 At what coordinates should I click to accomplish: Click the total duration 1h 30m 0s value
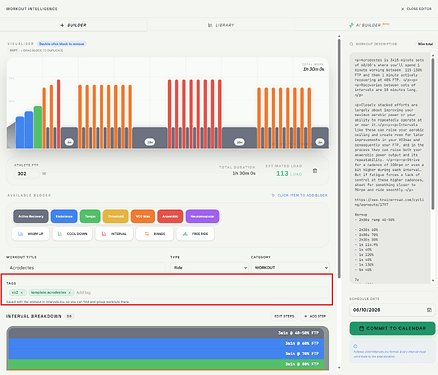coord(244,173)
